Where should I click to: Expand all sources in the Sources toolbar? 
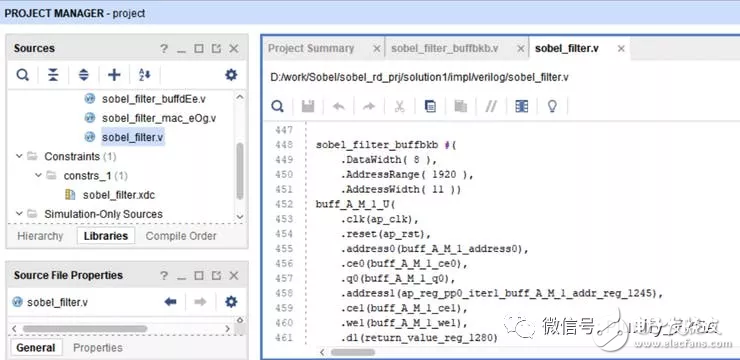[x=84, y=75]
